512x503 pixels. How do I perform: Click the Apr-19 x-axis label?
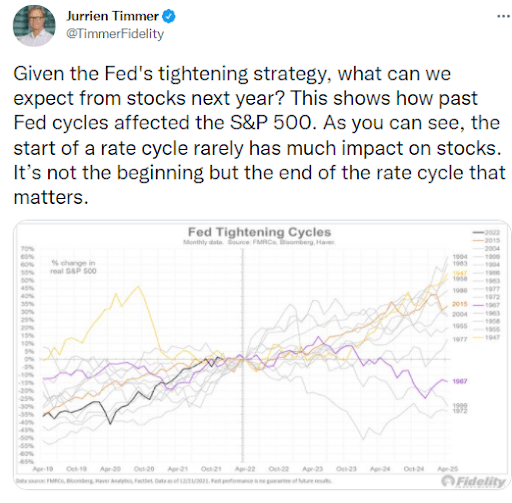coord(43,469)
